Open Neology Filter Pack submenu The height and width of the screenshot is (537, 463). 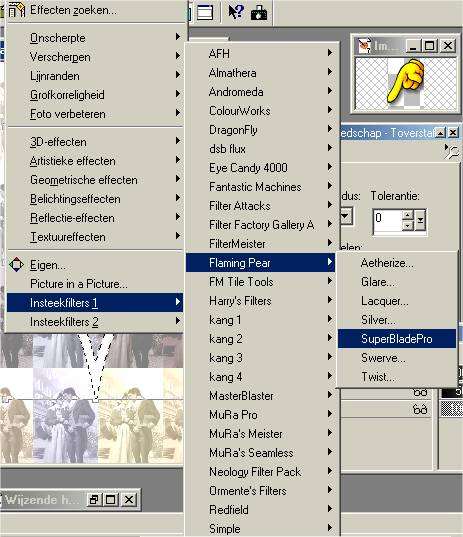(261, 472)
